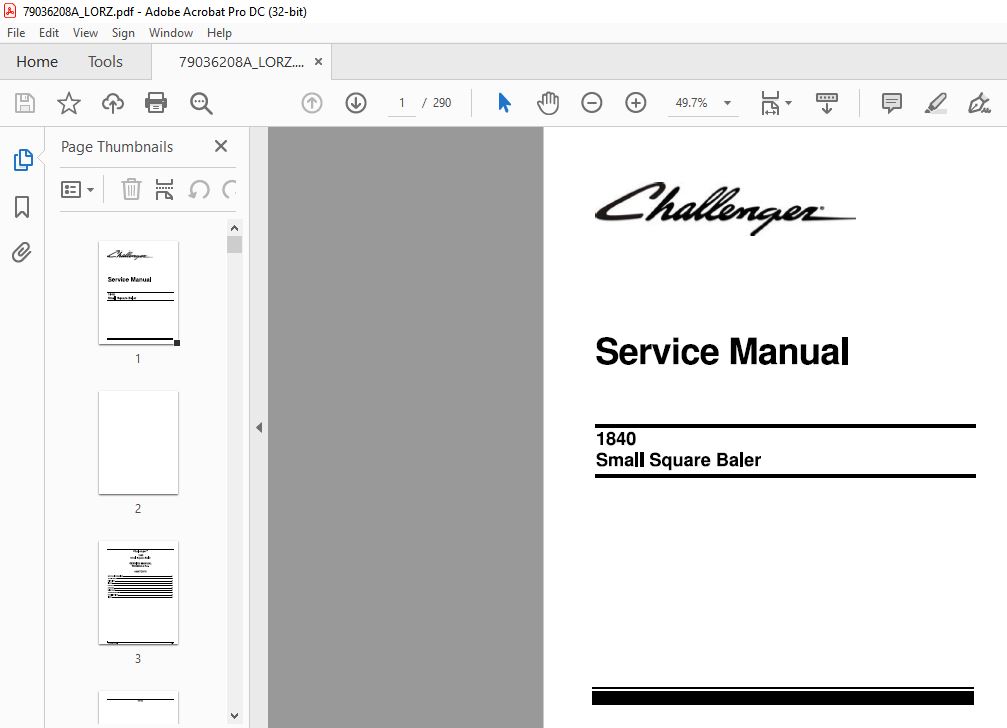Open the thumbnails options dropdown menu
The image size is (1007, 728).
coord(77,189)
